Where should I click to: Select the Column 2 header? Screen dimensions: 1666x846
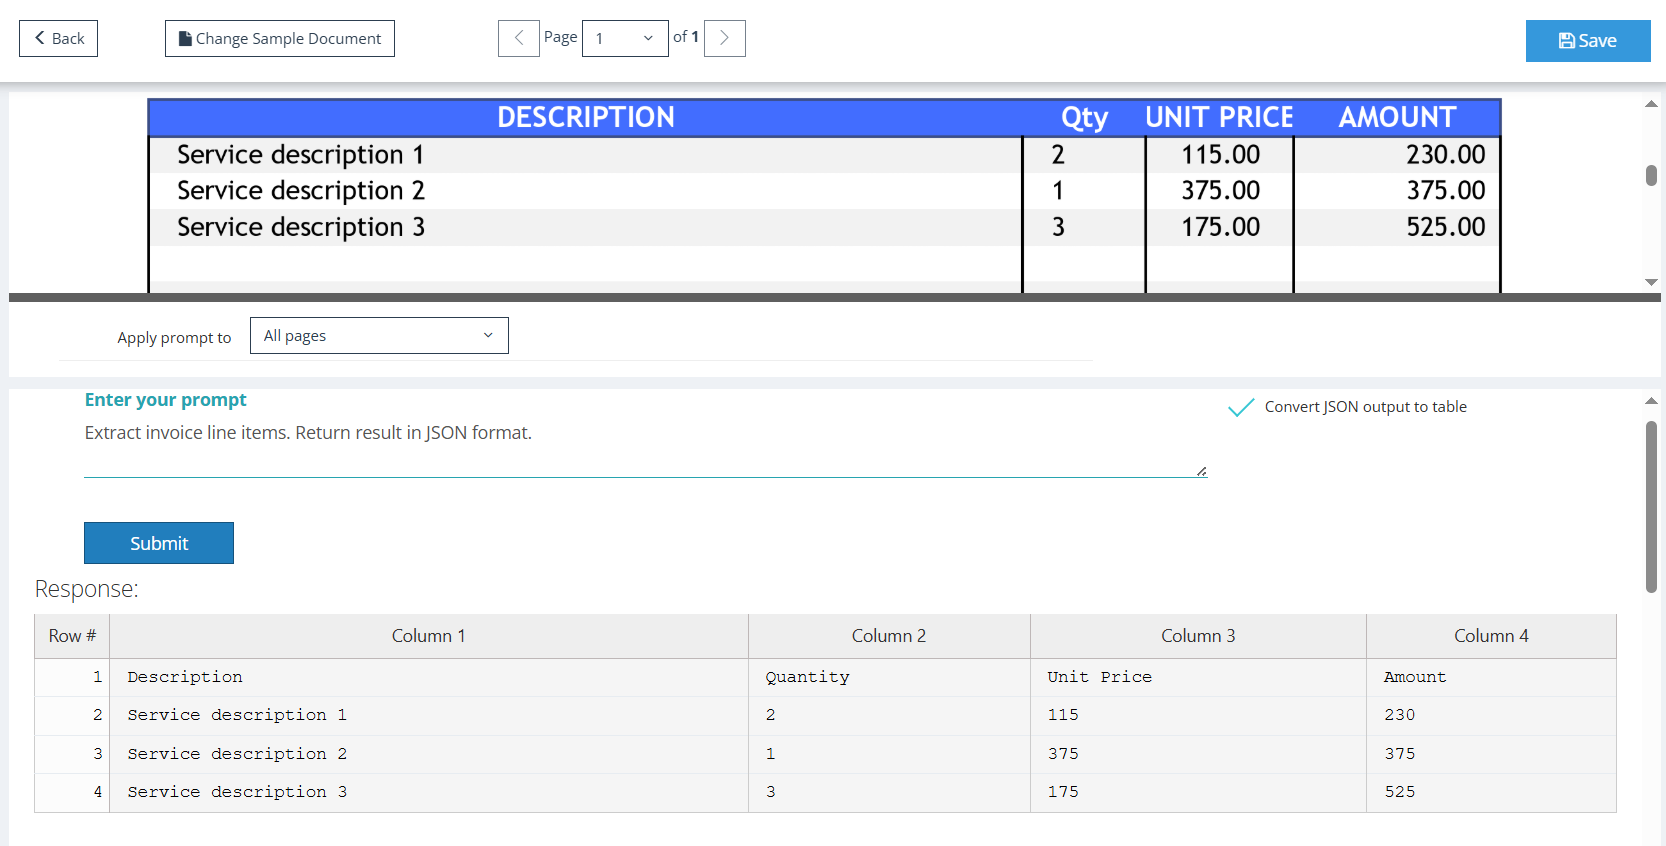pyautogui.click(x=889, y=636)
